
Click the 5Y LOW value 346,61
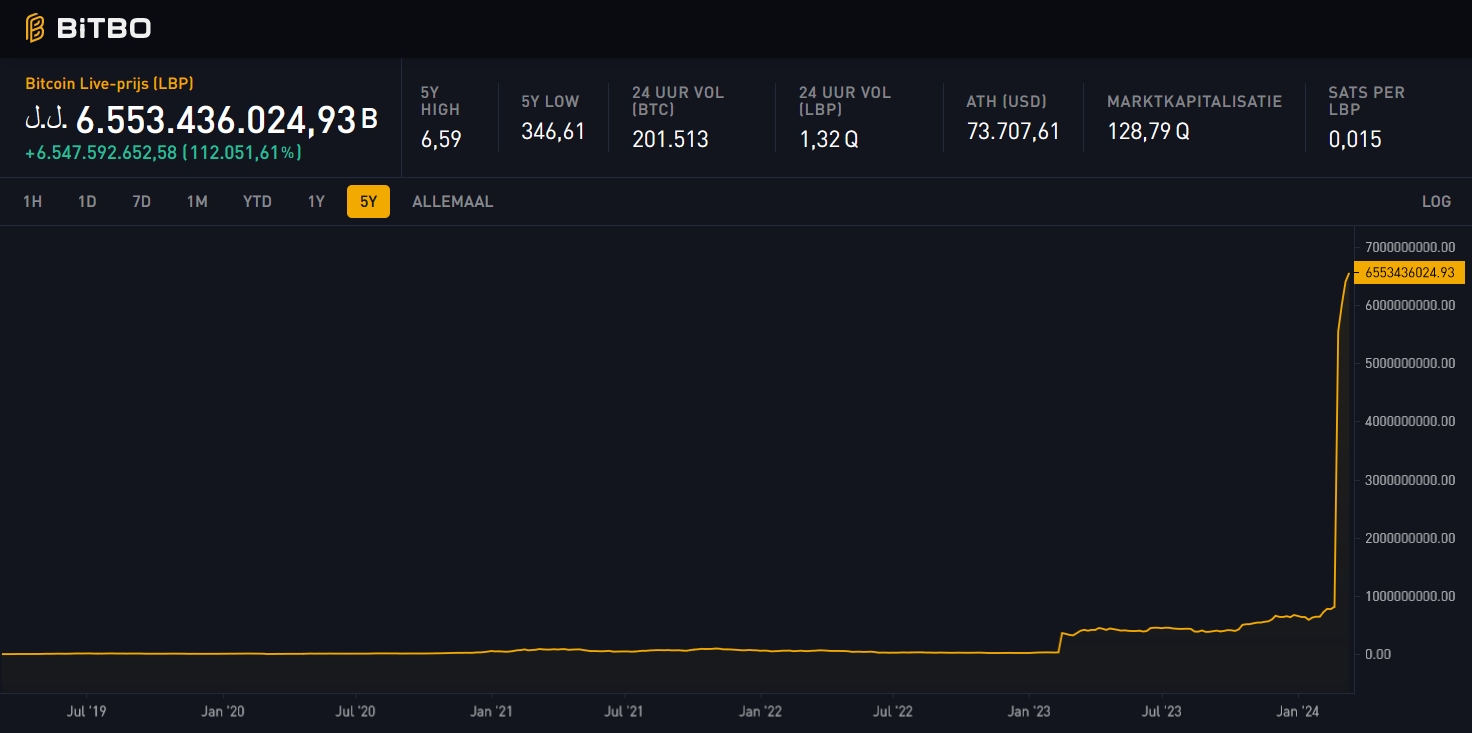coord(553,131)
